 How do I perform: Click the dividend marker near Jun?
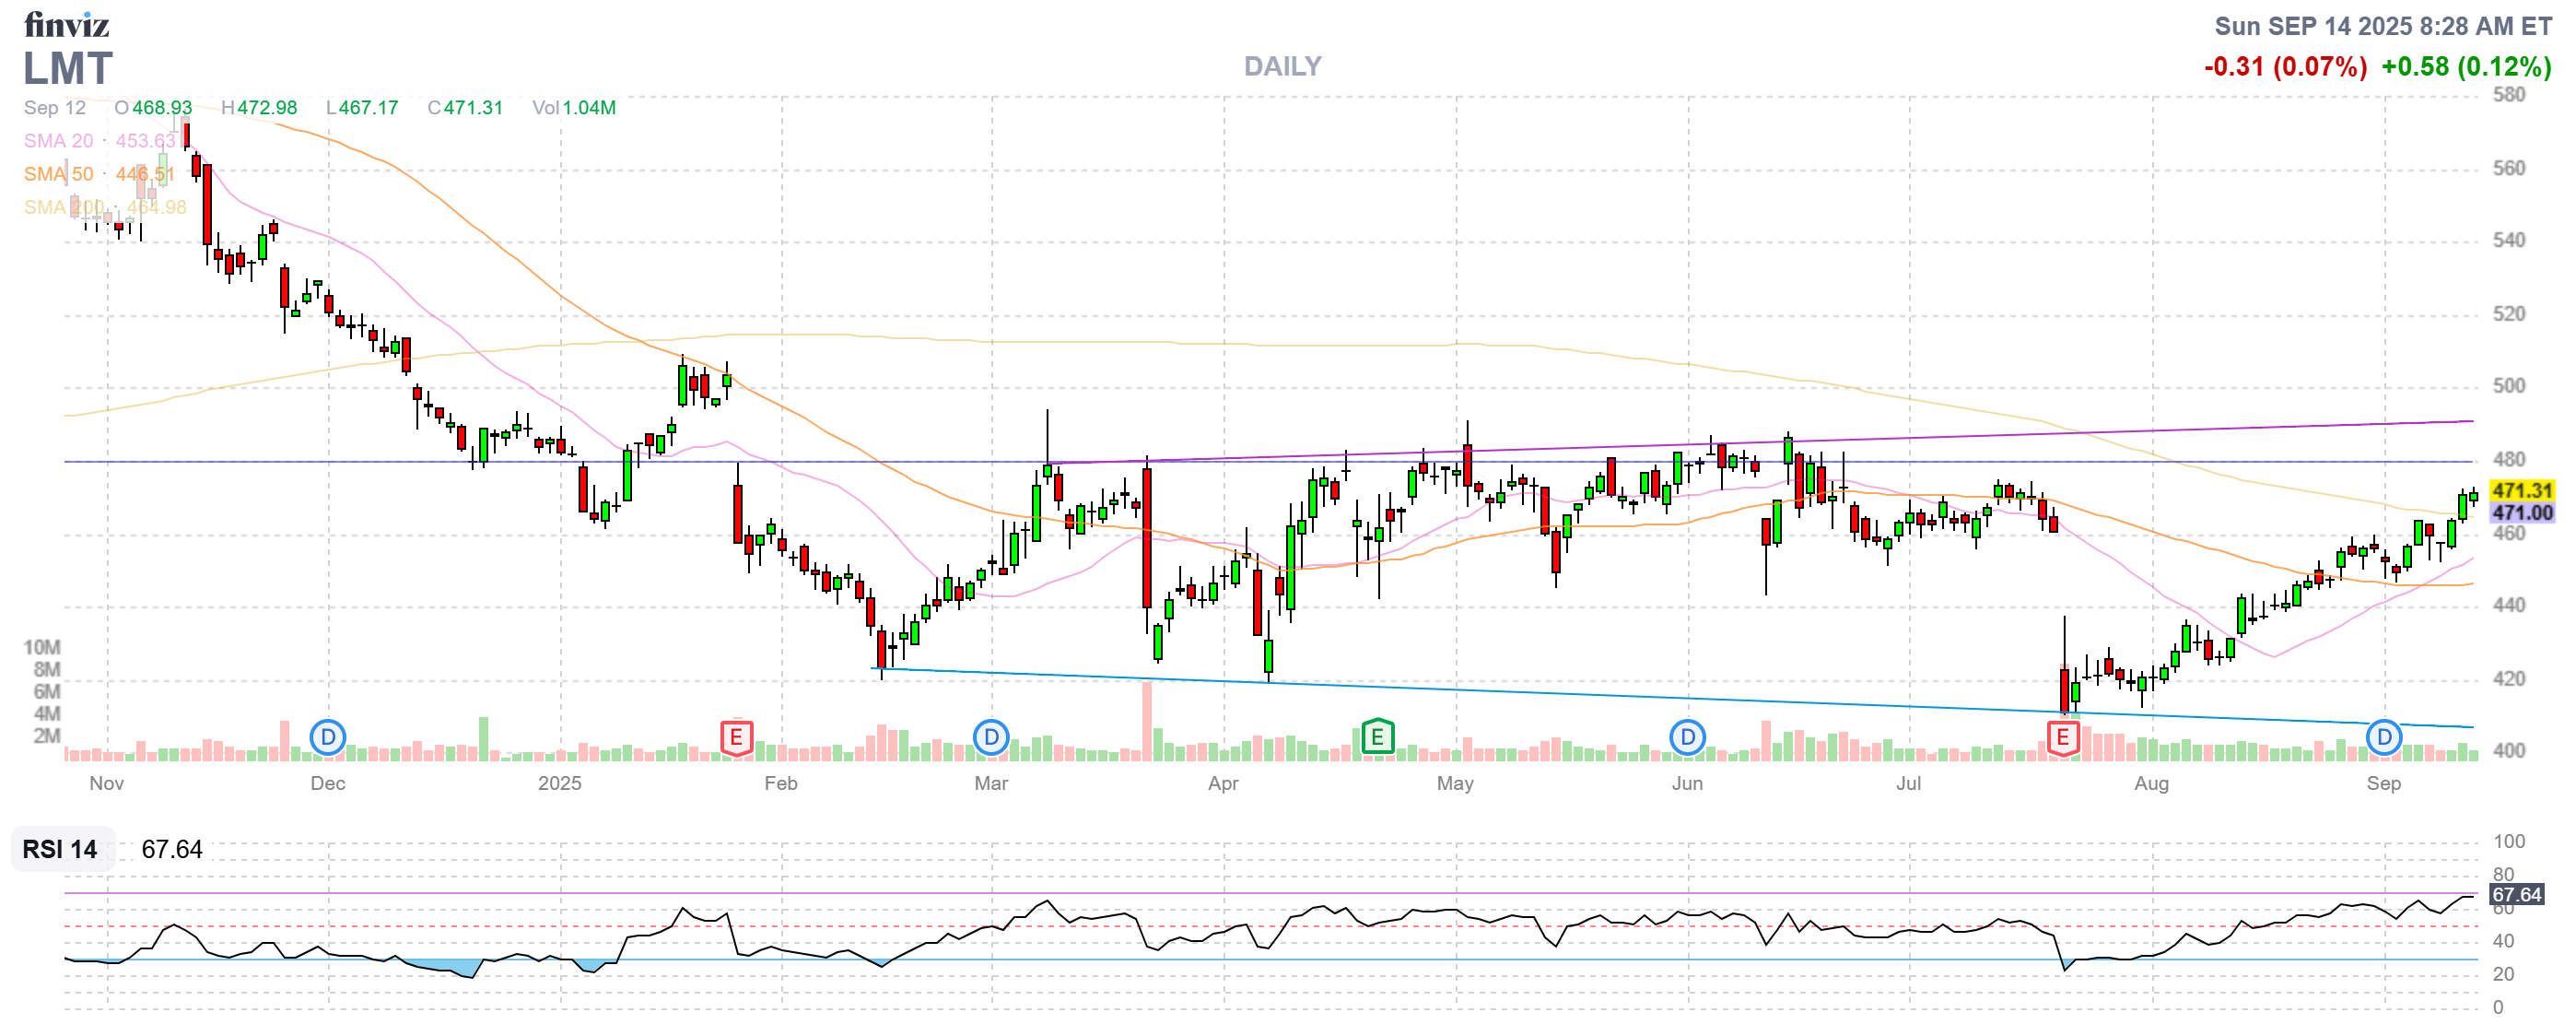coord(1687,738)
